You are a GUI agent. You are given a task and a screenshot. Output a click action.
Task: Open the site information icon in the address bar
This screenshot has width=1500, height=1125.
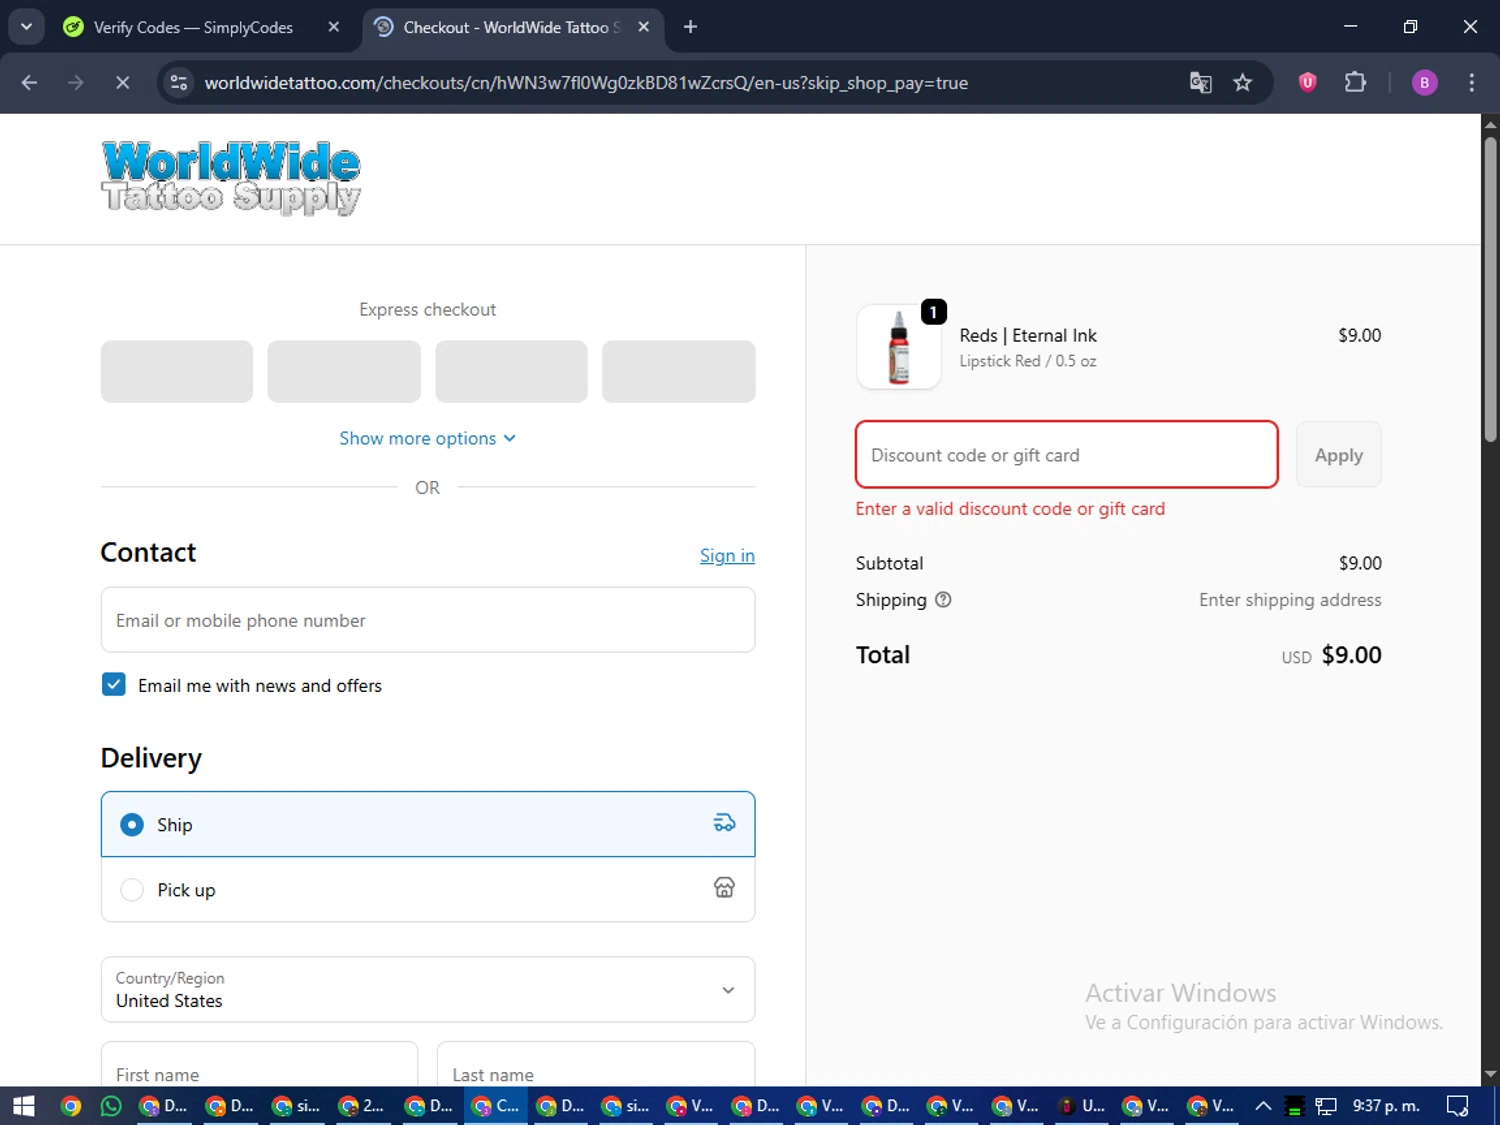click(179, 83)
